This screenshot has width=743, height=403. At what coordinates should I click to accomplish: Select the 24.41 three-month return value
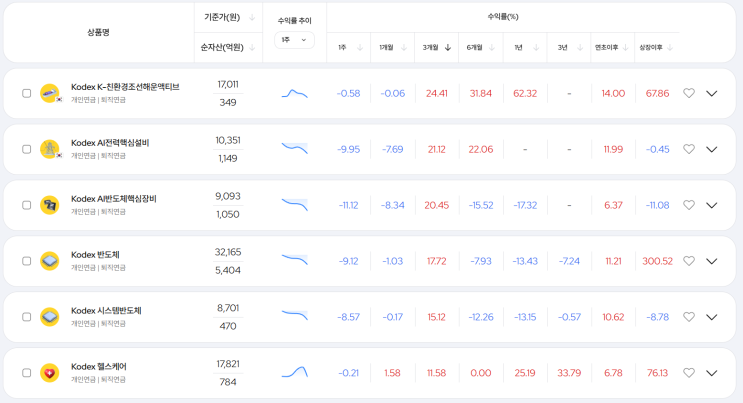(436, 93)
